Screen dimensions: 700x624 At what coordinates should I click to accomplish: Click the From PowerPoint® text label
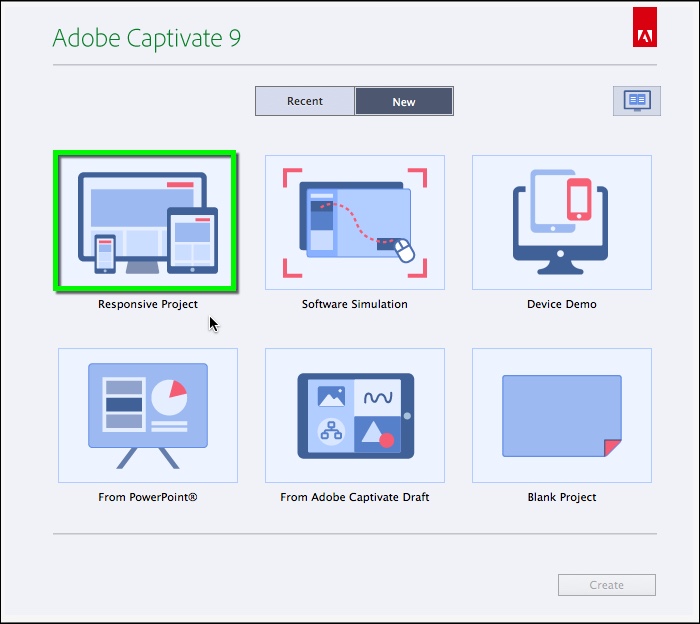pyautogui.click(x=148, y=497)
